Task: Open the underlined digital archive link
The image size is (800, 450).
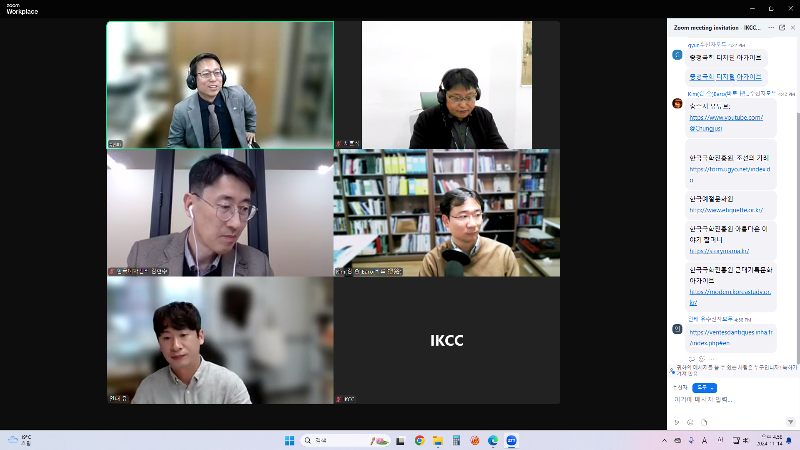Action: click(725, 76)
